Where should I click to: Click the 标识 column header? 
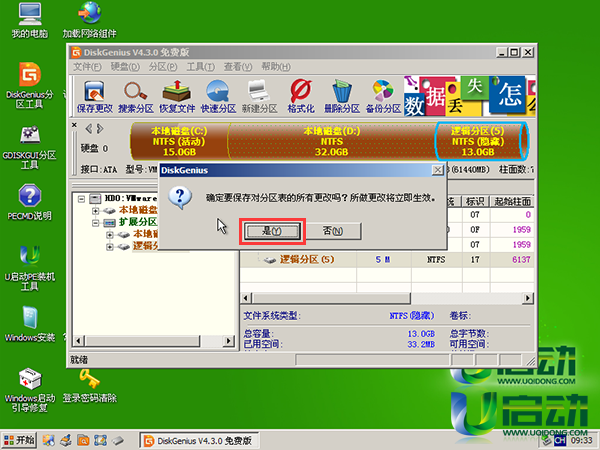click(475, 201)
